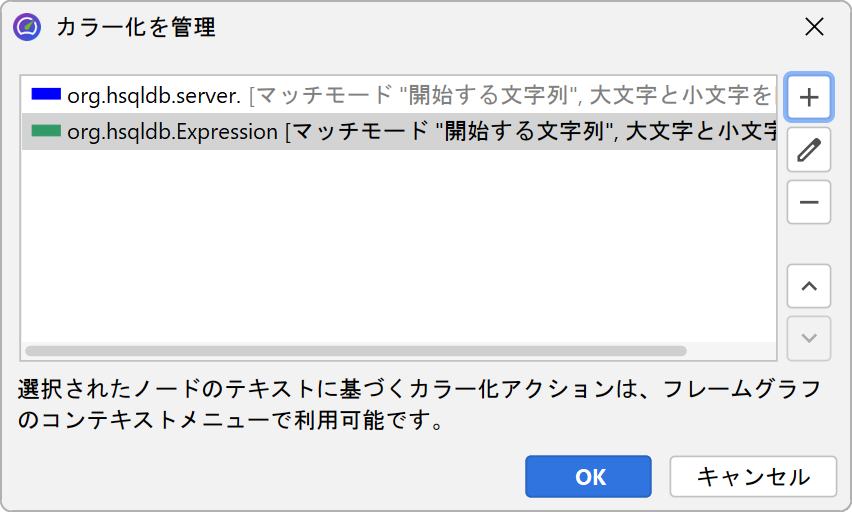852x512 pixels.
Task: Click the app icon in title bar
Action: pos(27,27)
